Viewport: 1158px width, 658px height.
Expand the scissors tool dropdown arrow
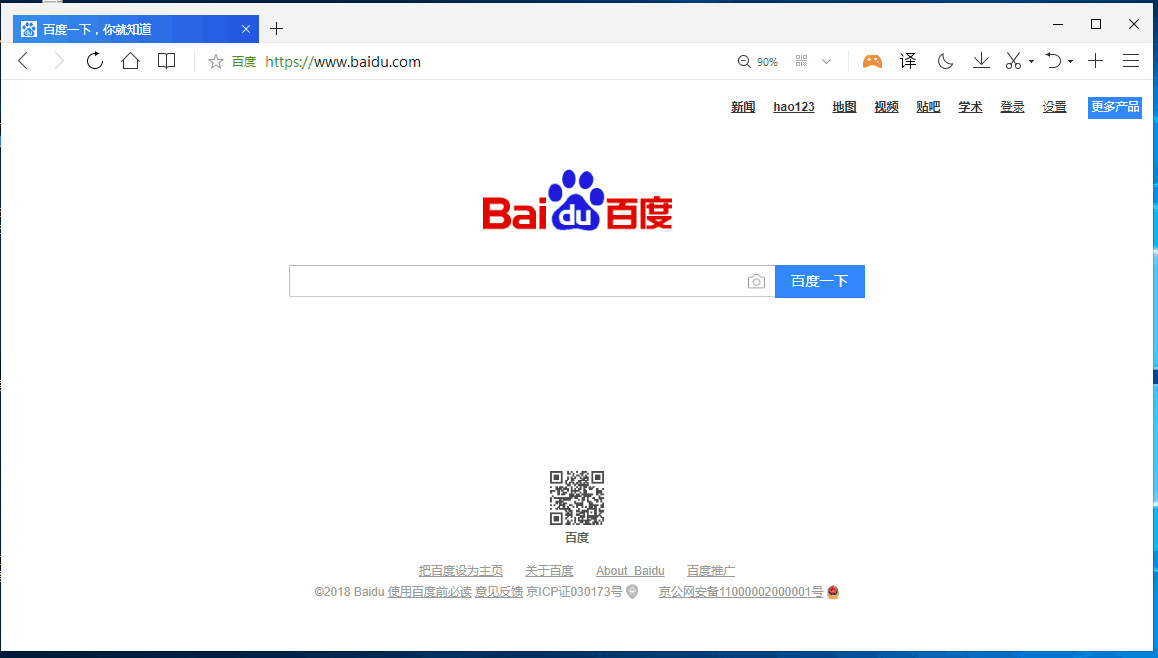tap(1032, 62)
